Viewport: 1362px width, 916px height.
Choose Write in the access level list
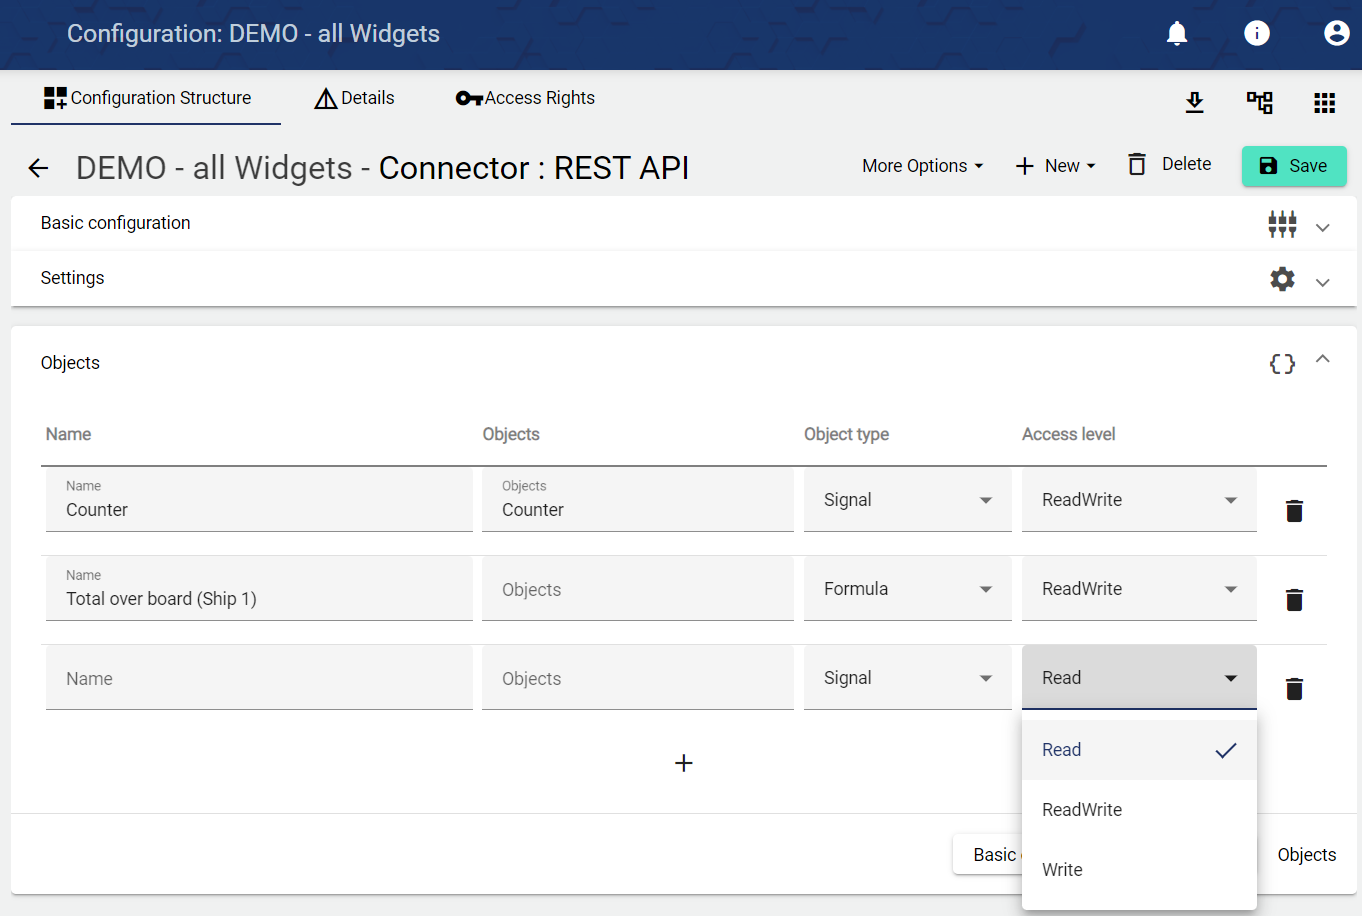click(x=1062, y=870)
